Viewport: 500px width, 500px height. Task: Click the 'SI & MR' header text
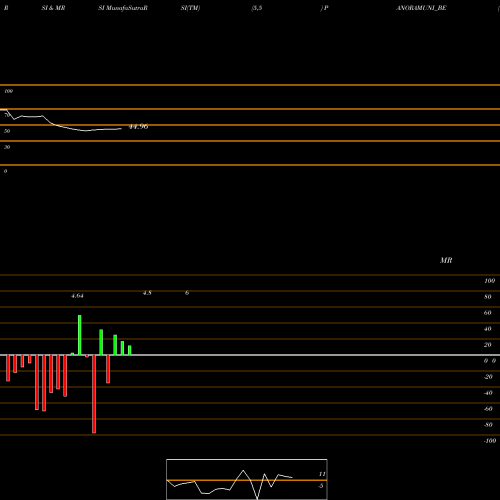click(x=53, y=8)
